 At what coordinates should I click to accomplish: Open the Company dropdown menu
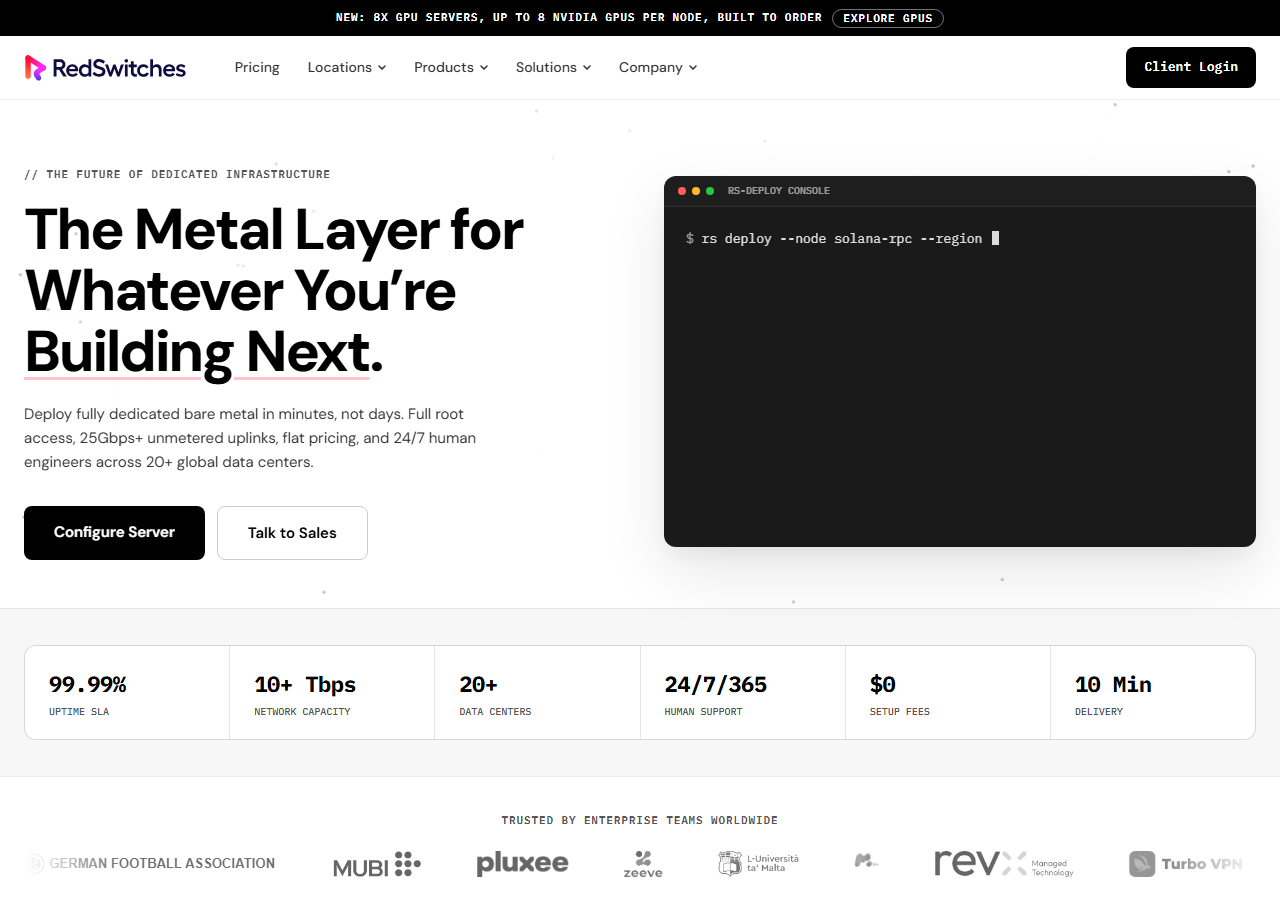(x=658, y=68)
